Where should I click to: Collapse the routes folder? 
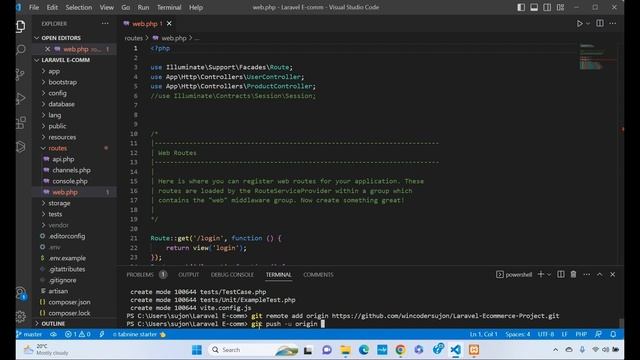(x=57, y=148)
